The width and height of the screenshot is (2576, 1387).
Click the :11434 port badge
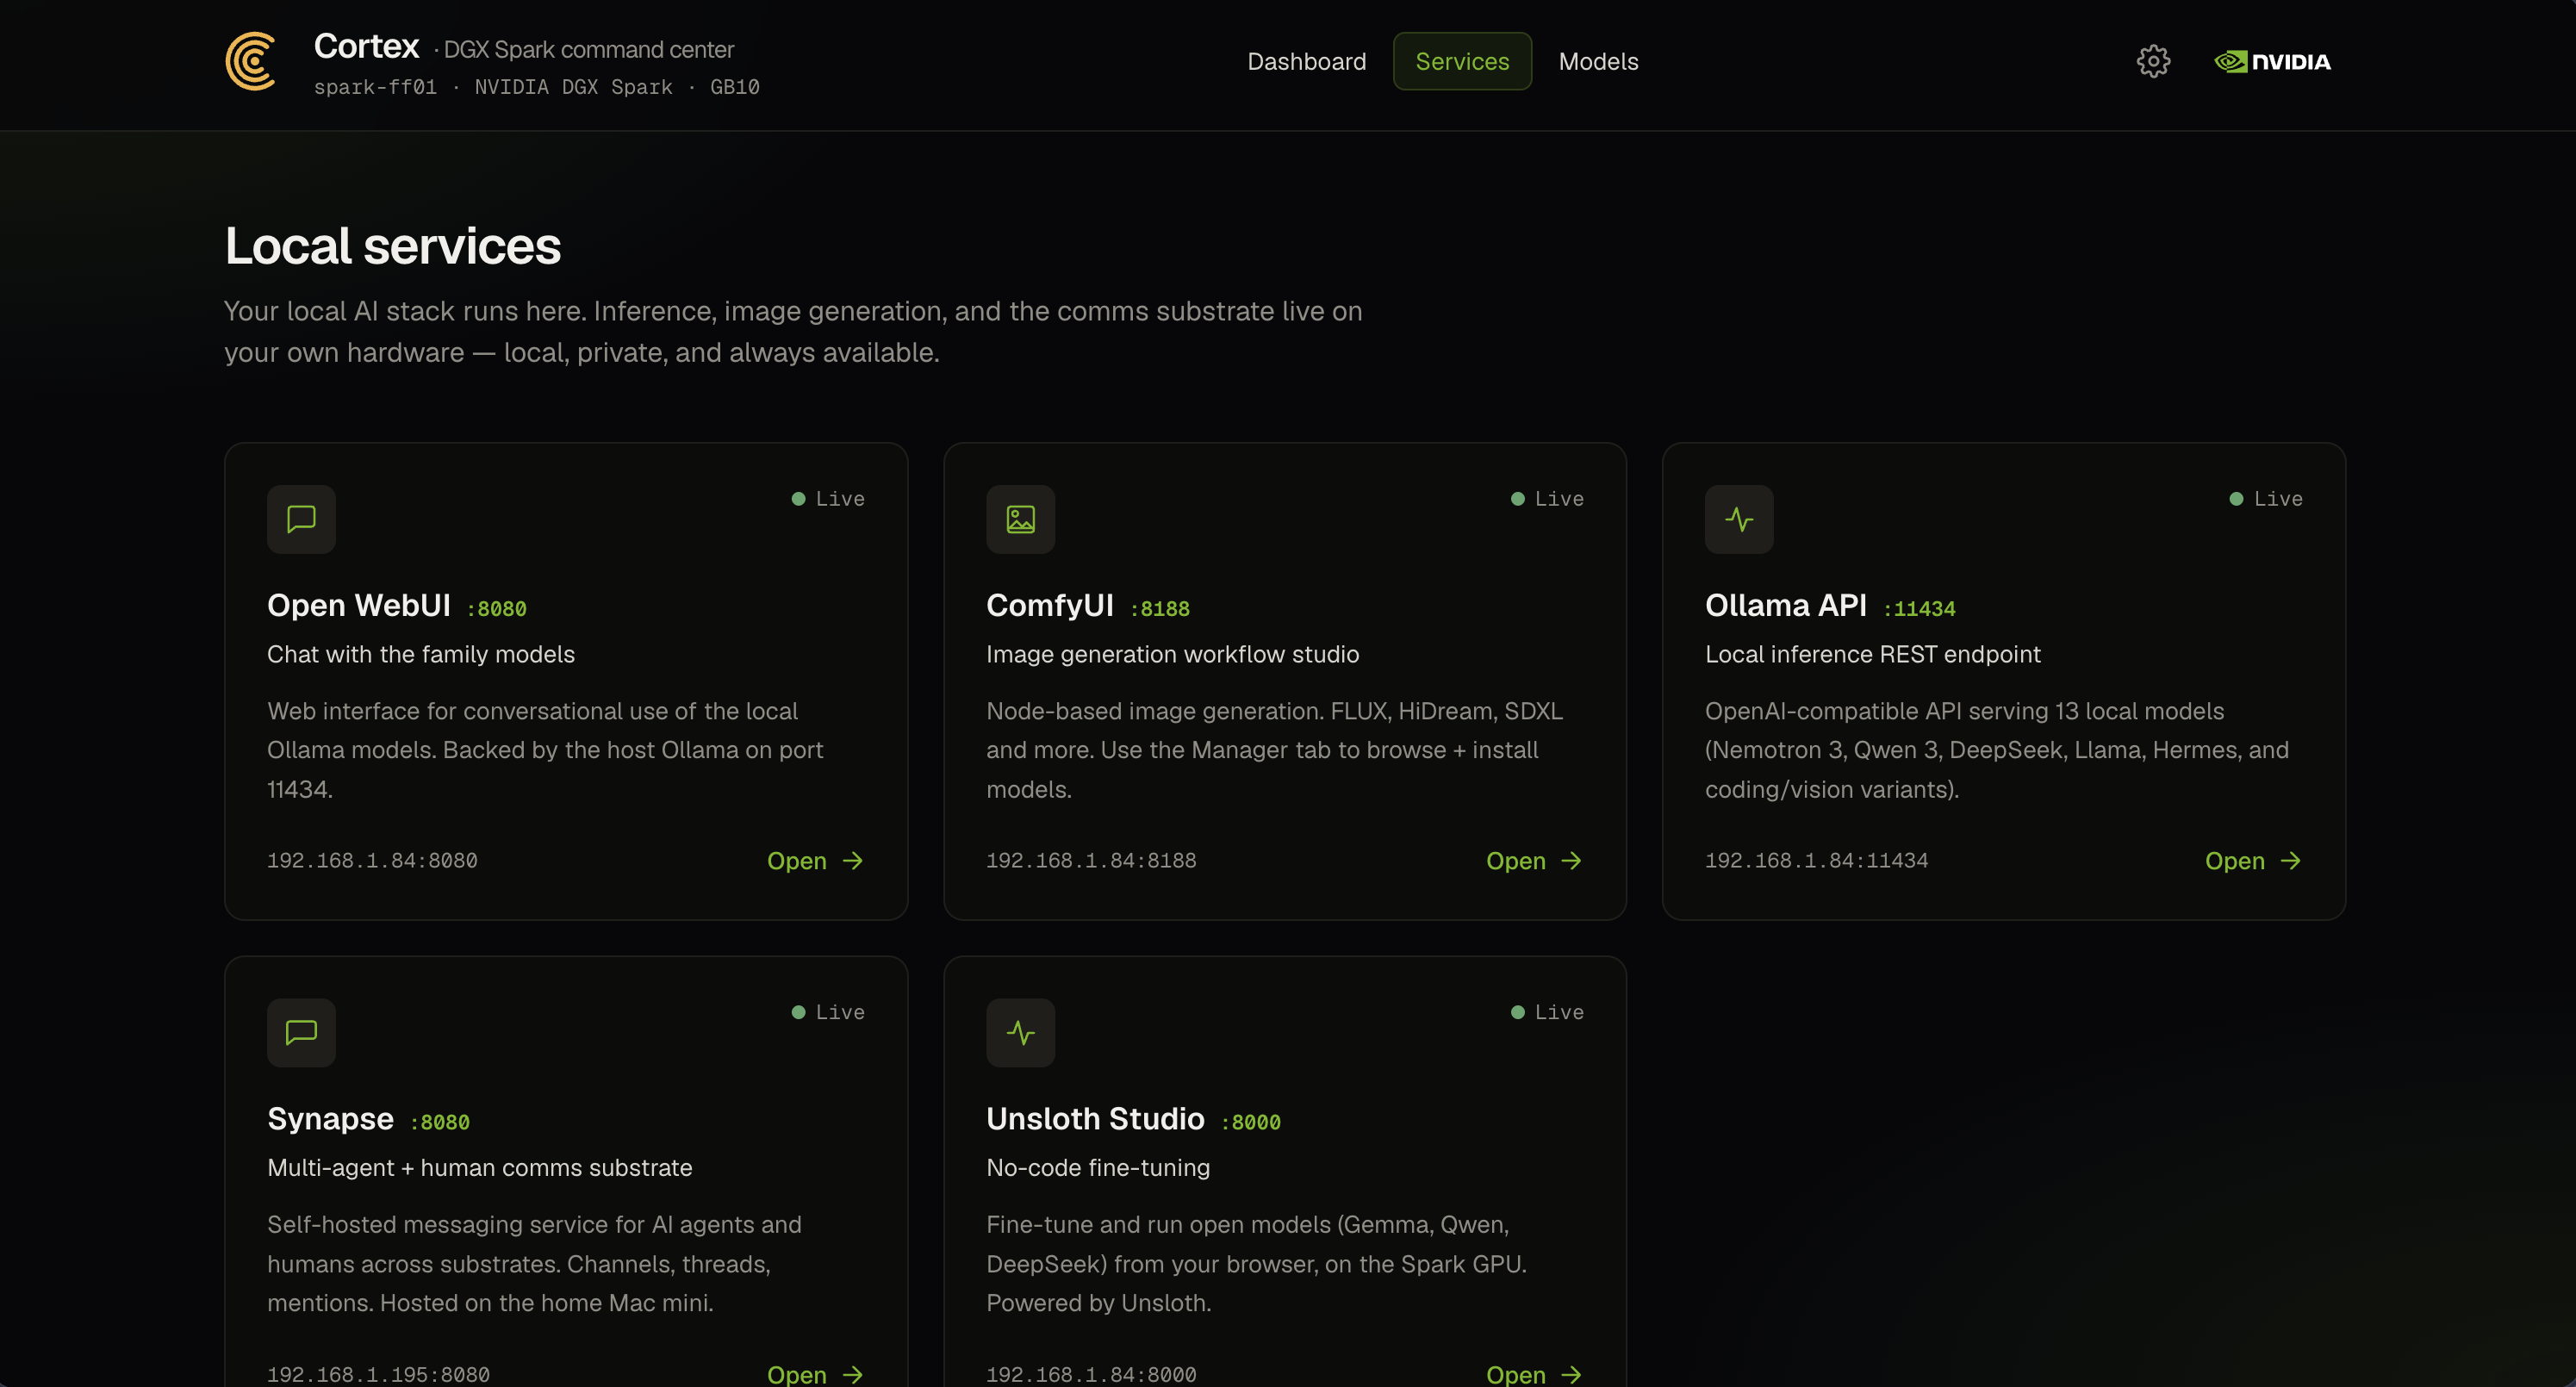(x=1920, y=609)
